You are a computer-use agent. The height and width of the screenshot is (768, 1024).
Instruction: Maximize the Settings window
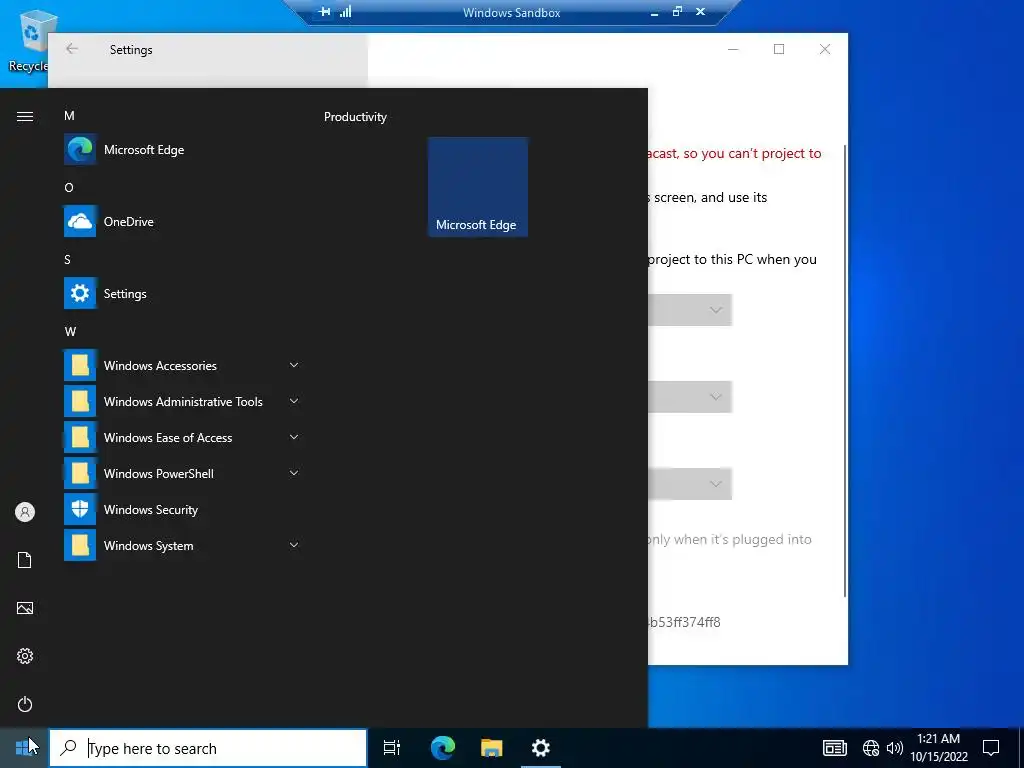(778, 49)
